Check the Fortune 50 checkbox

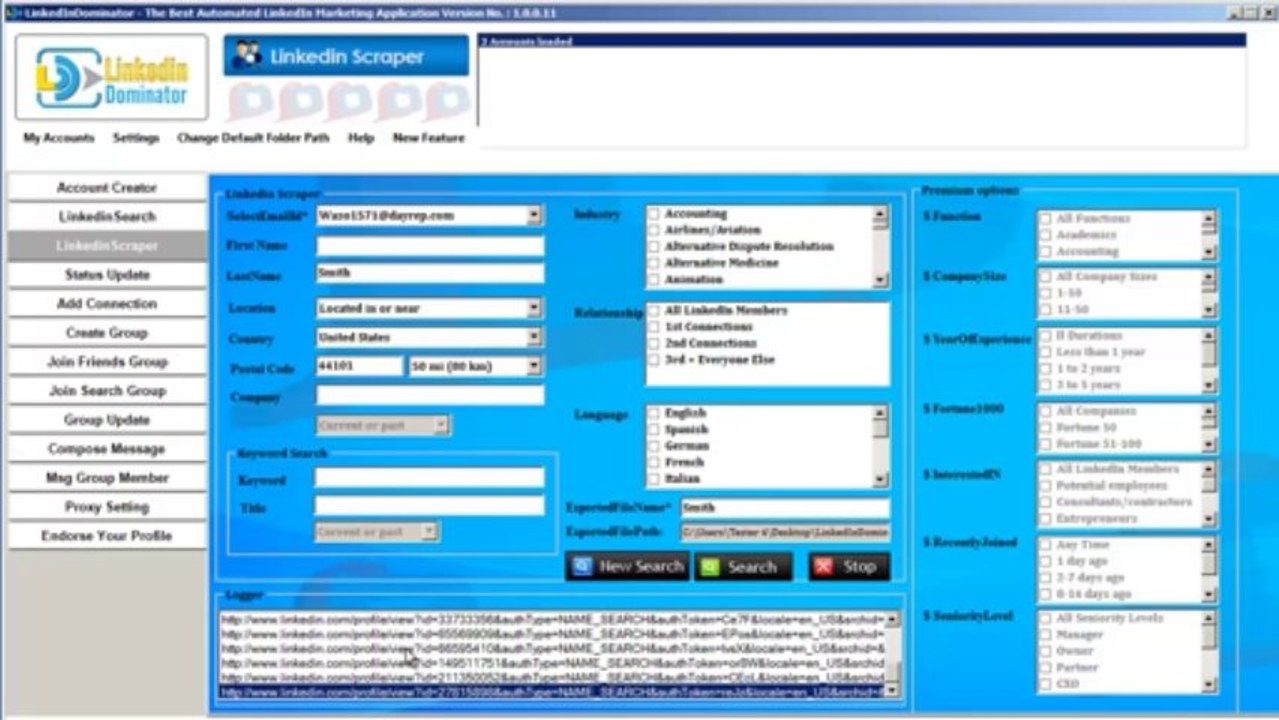click(1045, 427)
